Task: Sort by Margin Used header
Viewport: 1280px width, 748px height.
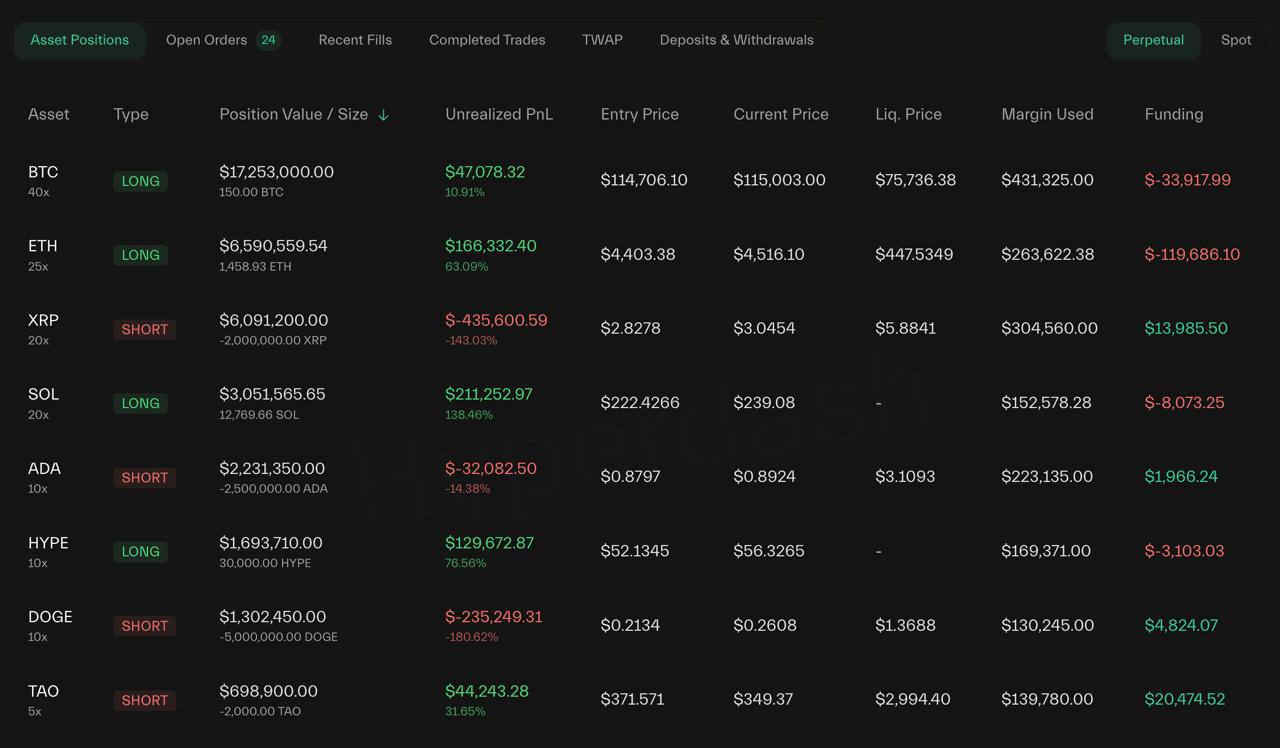Action: coord(1047,114)
